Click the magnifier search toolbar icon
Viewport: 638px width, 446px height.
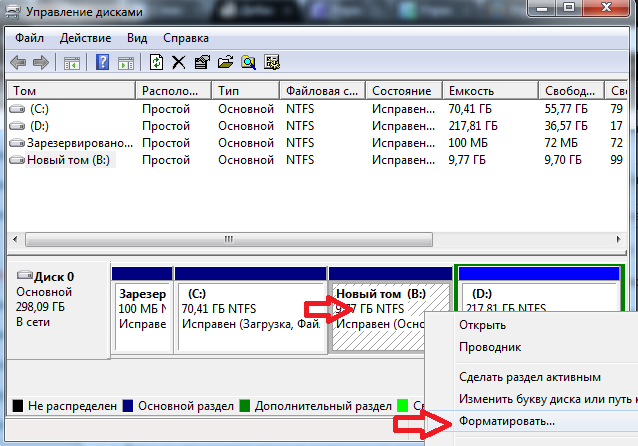coord(246,62)
